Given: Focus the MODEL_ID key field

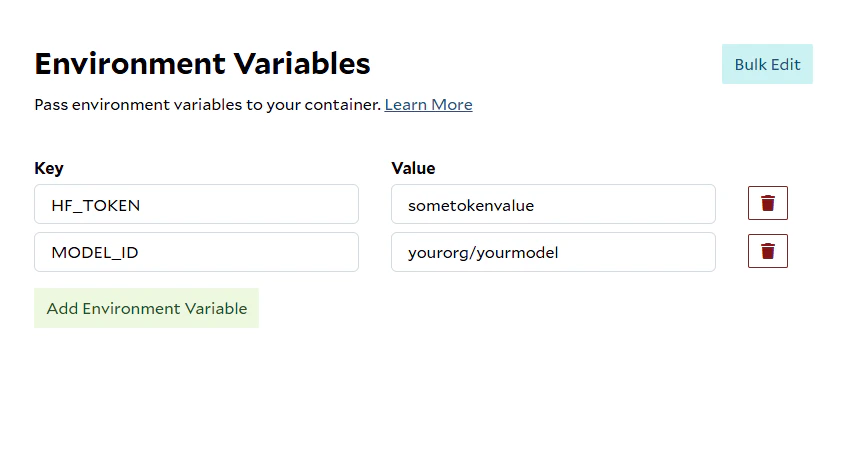Looking at the screenshot, I should [196, 252].
